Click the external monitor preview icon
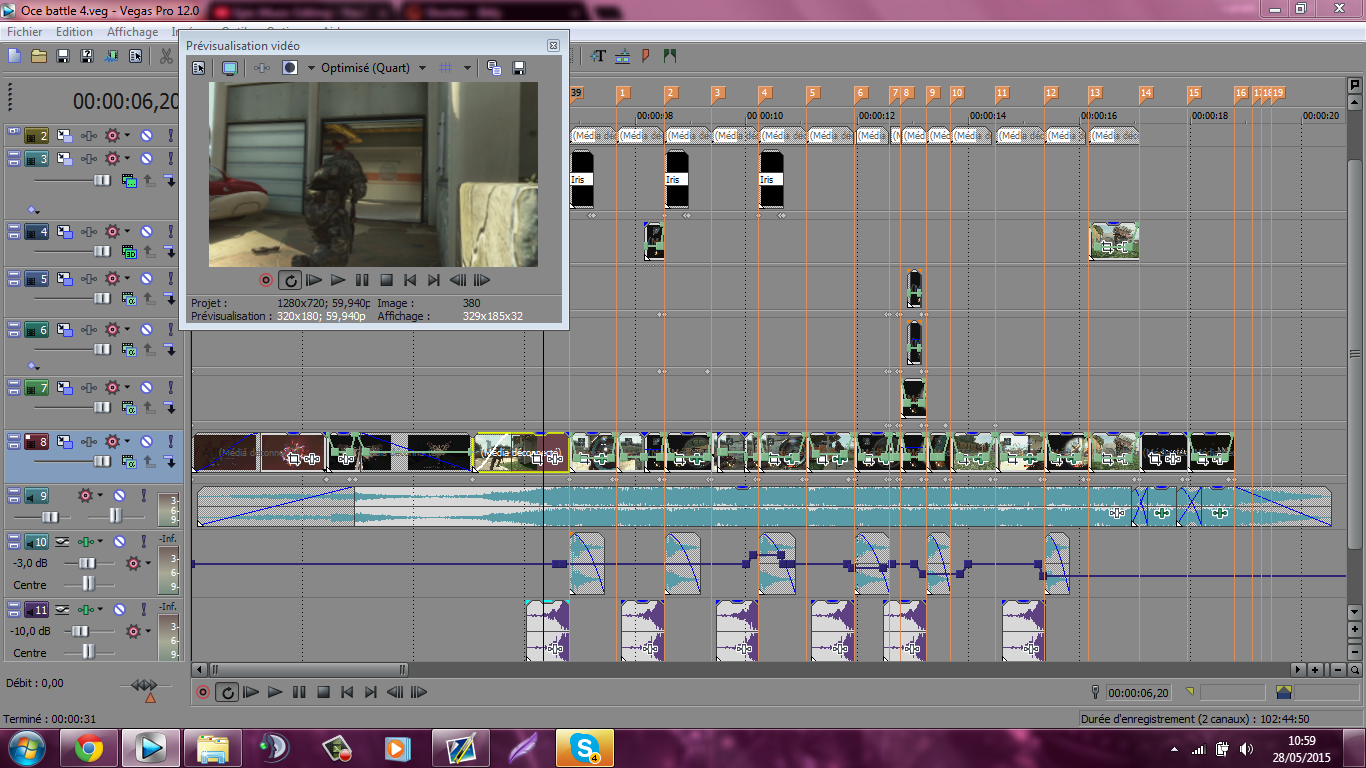Image resolution: width=1366 pixels, height=768 pixels. pos(230,68)
